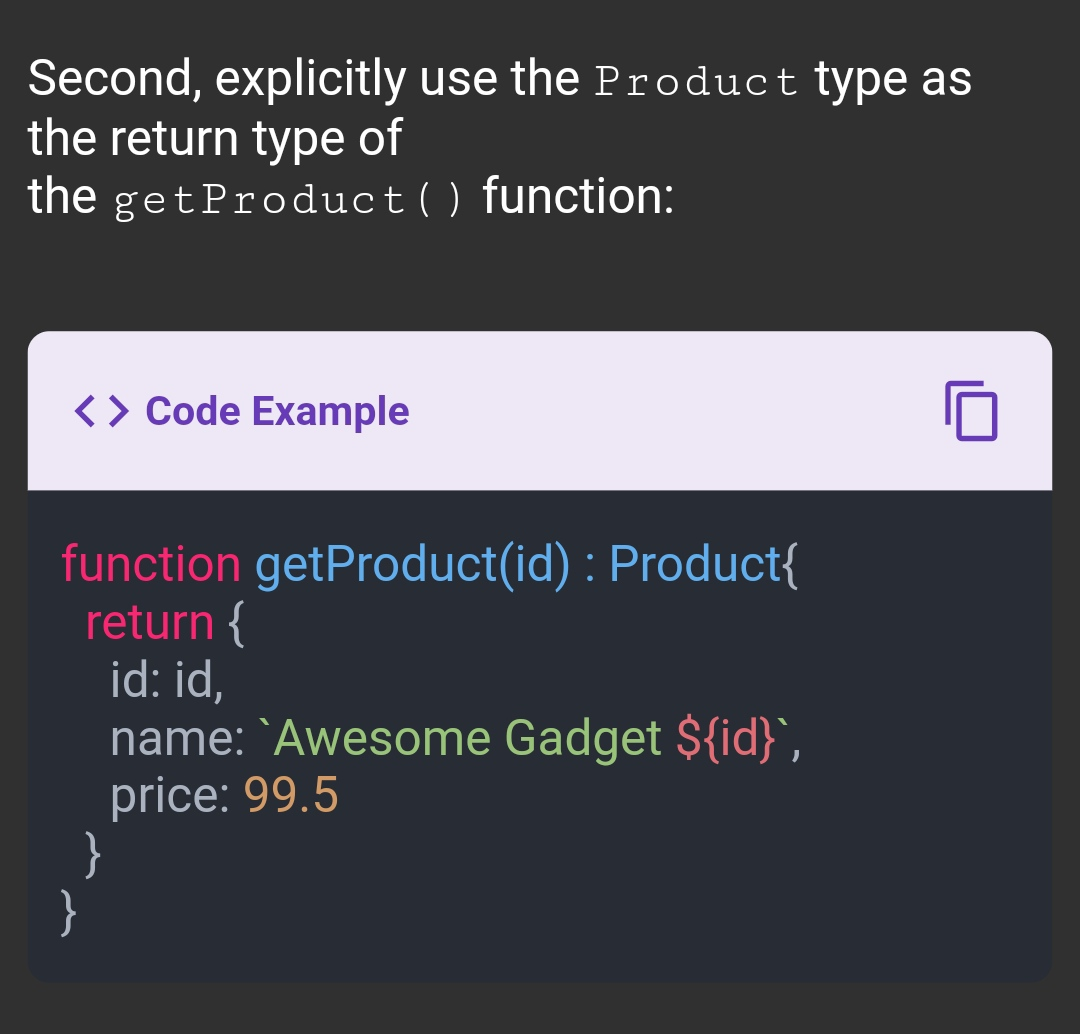
Task: Click the price: property label
Action: pyautogui.click(x=170, y=797)
